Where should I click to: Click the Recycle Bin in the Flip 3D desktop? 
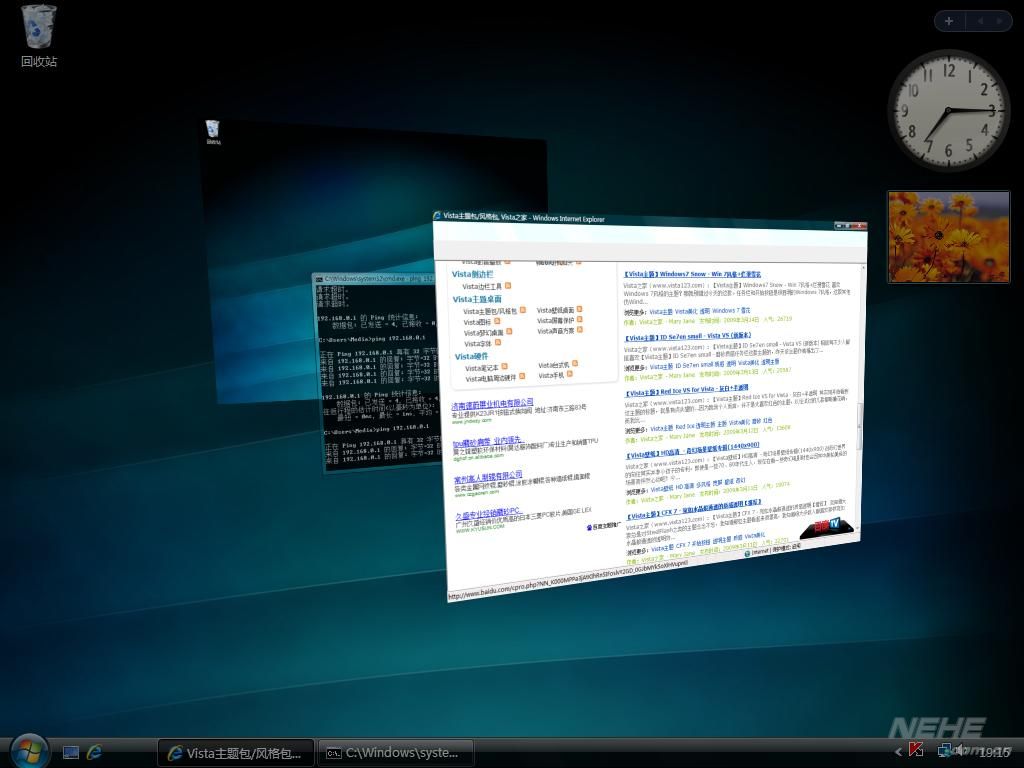[x=213, y=132]
